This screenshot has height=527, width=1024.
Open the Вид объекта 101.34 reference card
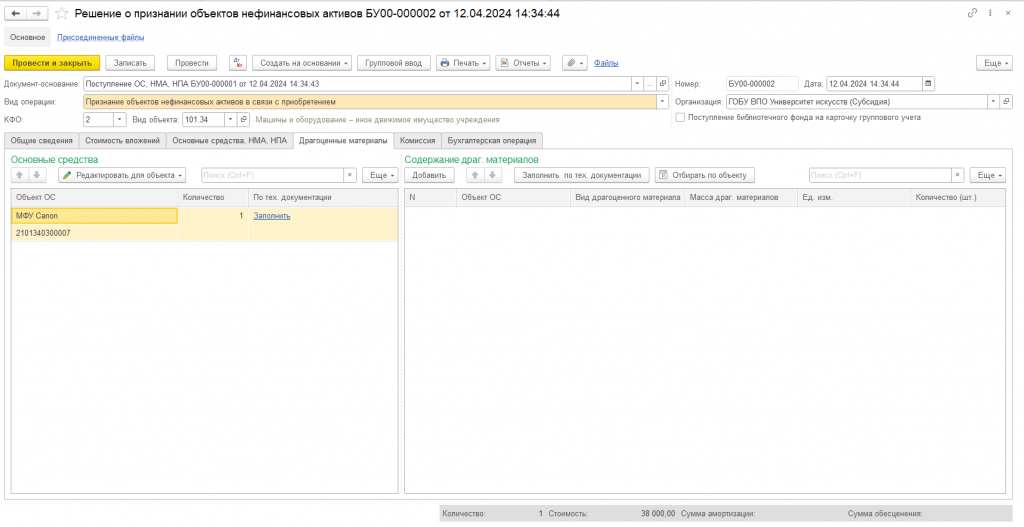pyautogui.click(x=244, y=120)
